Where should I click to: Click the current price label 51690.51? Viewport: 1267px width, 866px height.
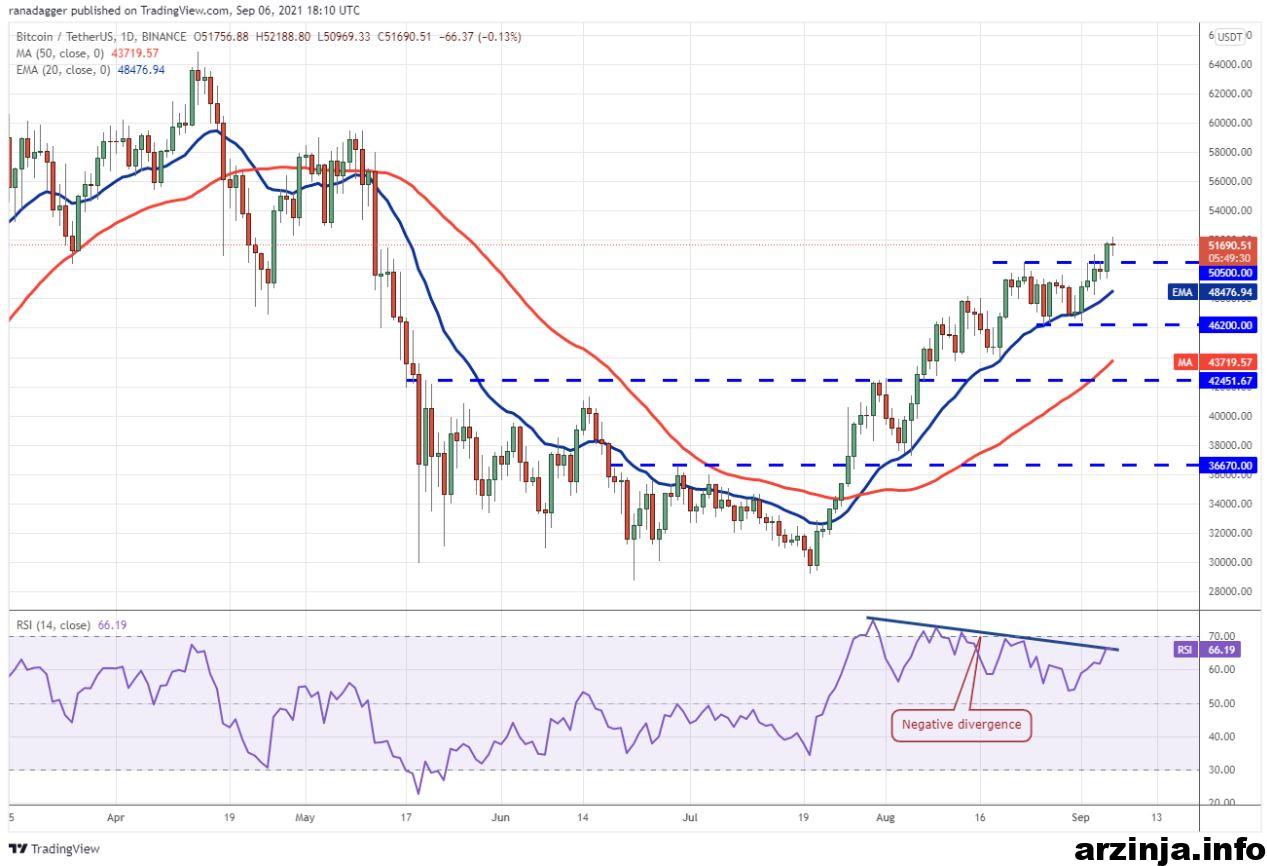point(1229,244)
